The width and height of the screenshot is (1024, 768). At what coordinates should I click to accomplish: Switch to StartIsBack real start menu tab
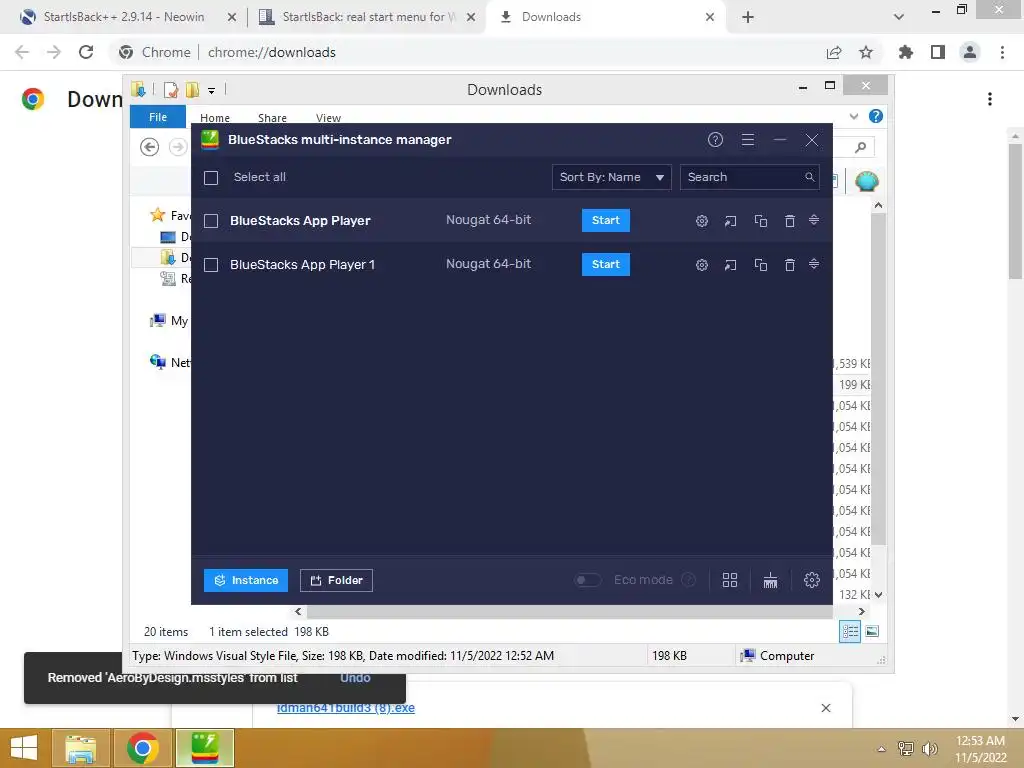coord(366,17)
